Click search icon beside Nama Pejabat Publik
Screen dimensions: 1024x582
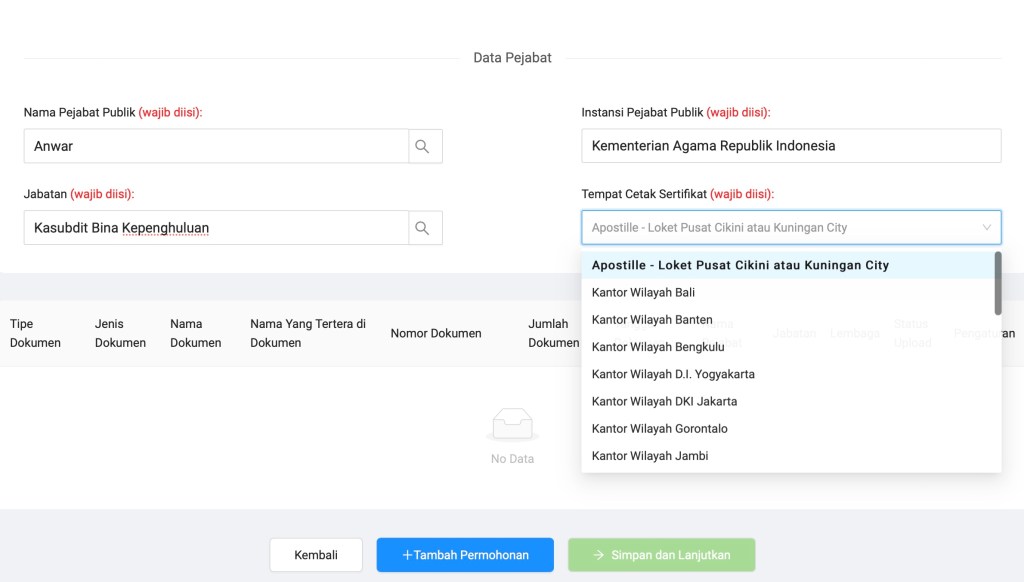[x=422, y=146]
